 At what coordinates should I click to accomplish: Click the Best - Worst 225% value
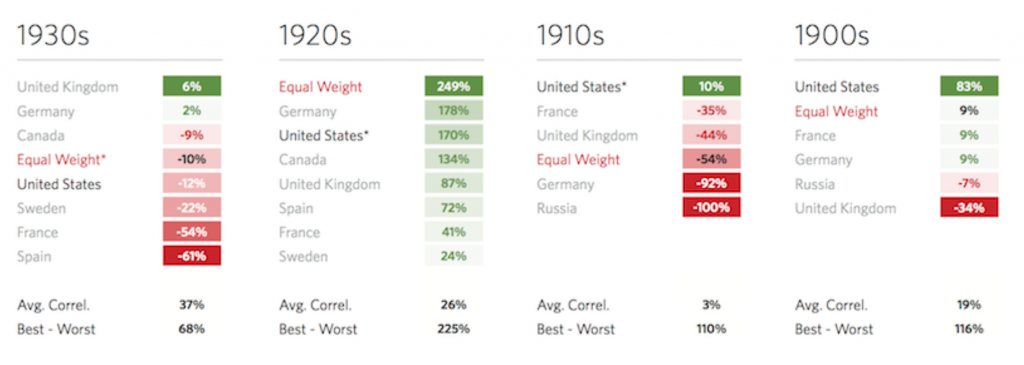453,329
